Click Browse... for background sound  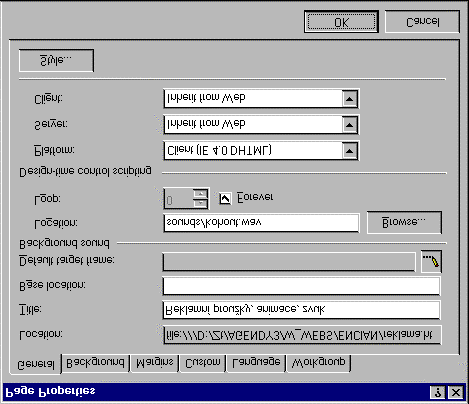click(x=404, y=222)
